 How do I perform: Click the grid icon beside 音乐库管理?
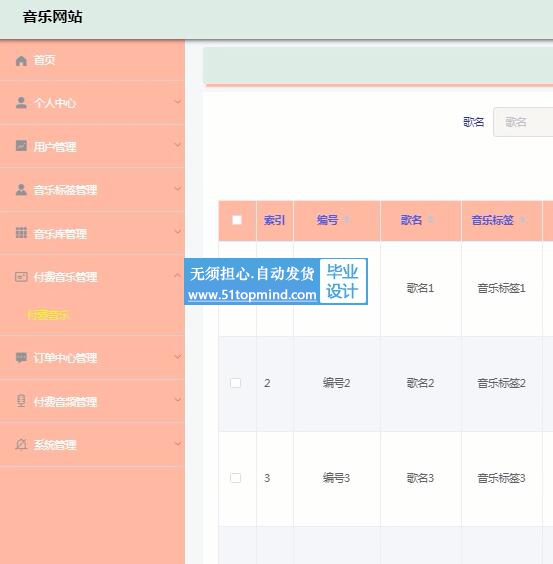[x=21, y=233]
